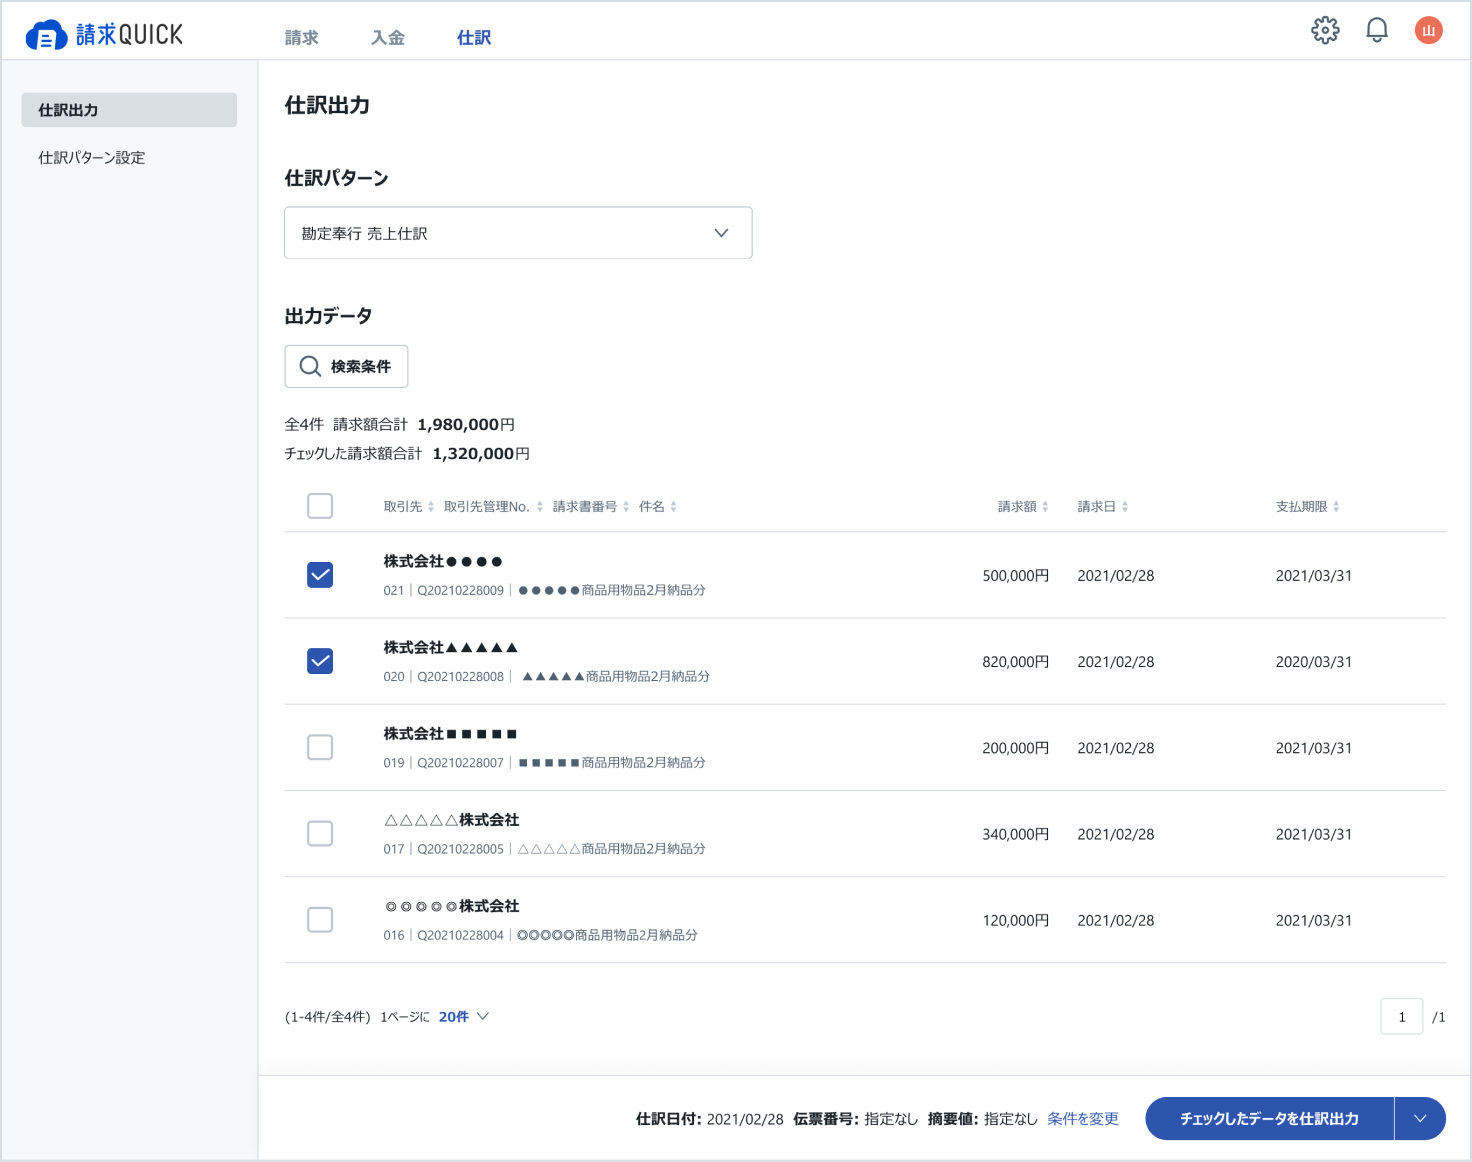Expand the 20件 per-page selector
Viewport: 1472px width, 1162px height.
tap(463, 1017)
